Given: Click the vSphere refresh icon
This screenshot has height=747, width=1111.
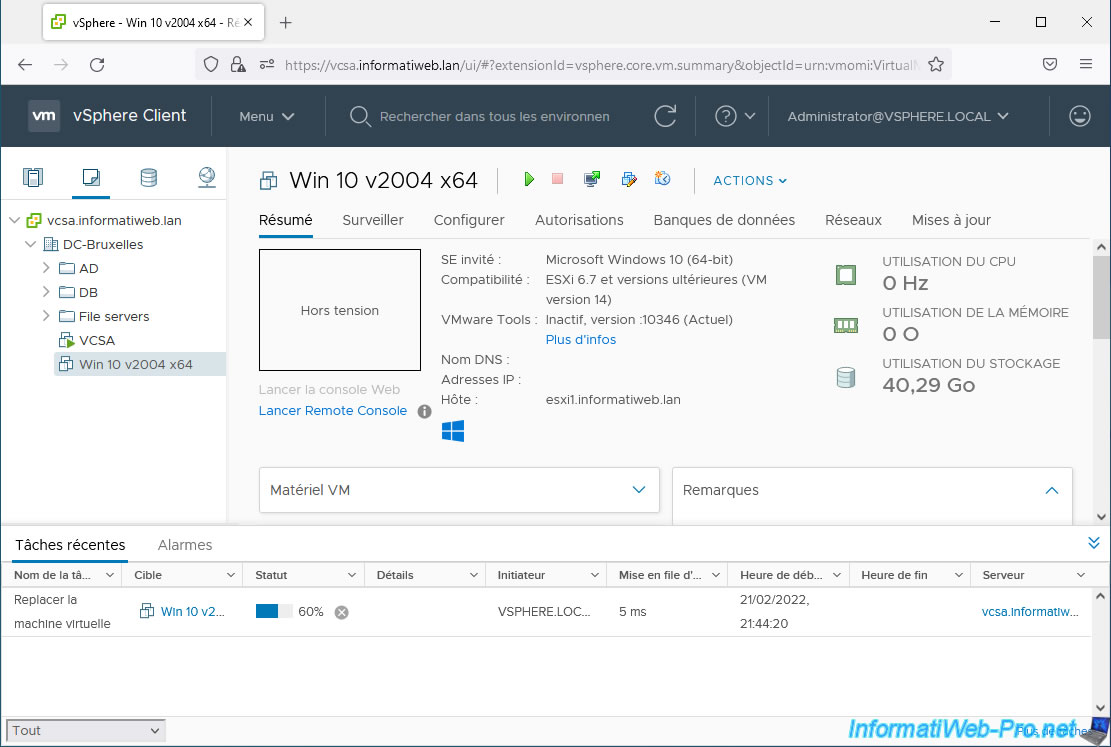Looking at the screenshot, I should click(x=665, y=116).
